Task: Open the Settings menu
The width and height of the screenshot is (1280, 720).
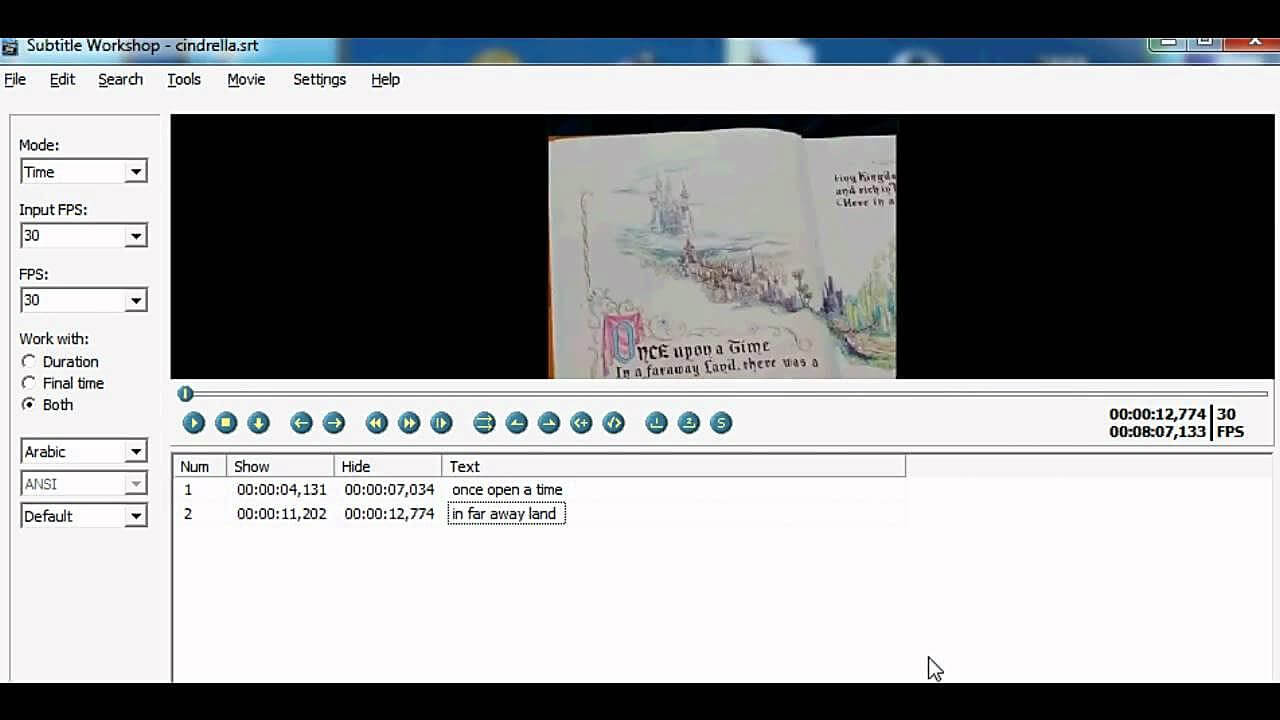Action: coord(319,79)
